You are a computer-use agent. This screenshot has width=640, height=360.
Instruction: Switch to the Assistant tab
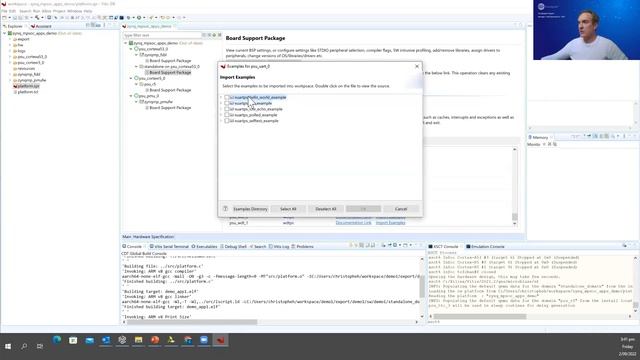pos(41,26)
